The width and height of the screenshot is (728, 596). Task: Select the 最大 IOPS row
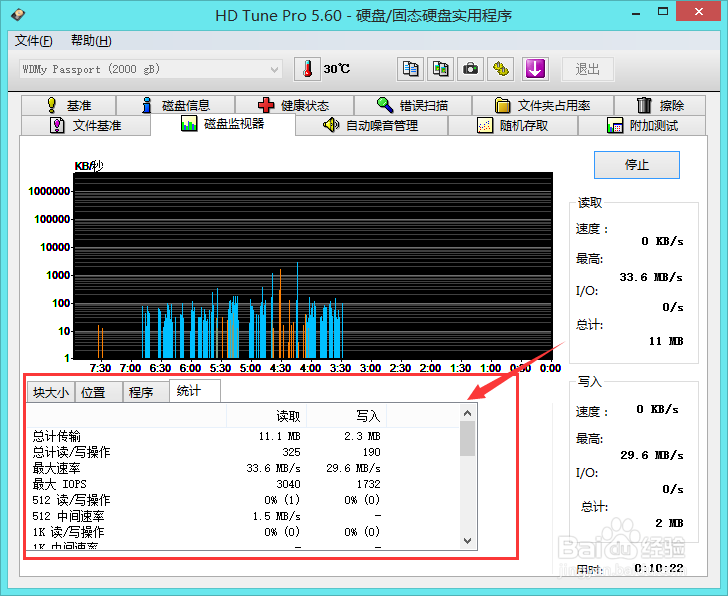242,484
